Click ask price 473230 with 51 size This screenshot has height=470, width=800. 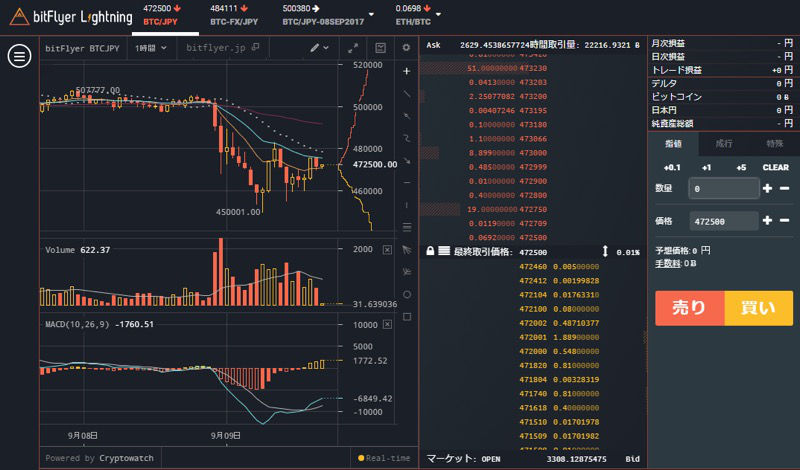(x=533, y=68)
